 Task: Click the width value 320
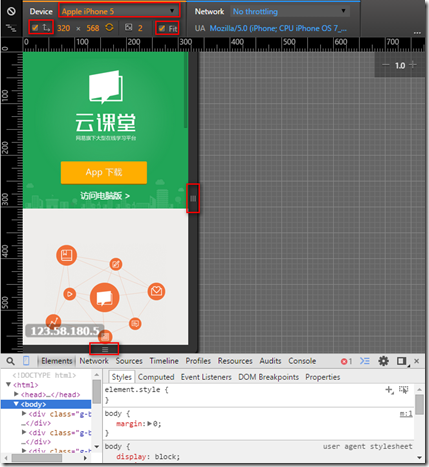pyautogui.click(x=64, y=28)
